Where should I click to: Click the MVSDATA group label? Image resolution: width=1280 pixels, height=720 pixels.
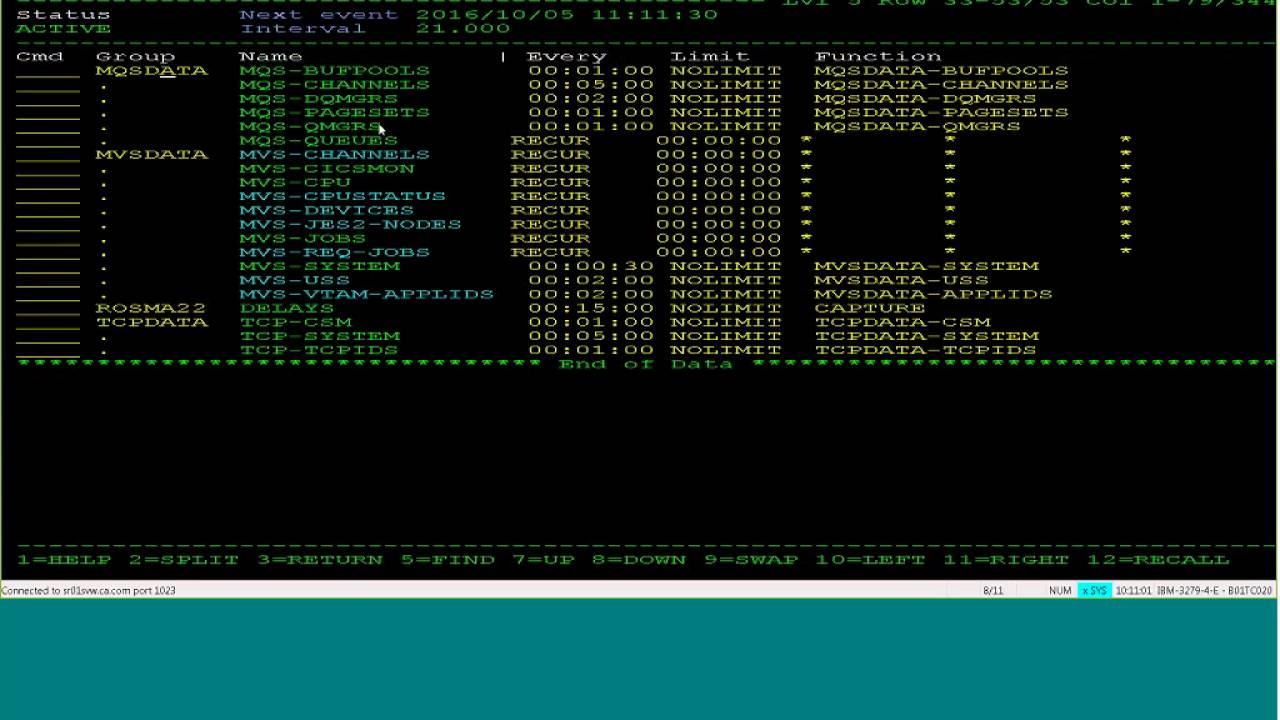(152, 155)
